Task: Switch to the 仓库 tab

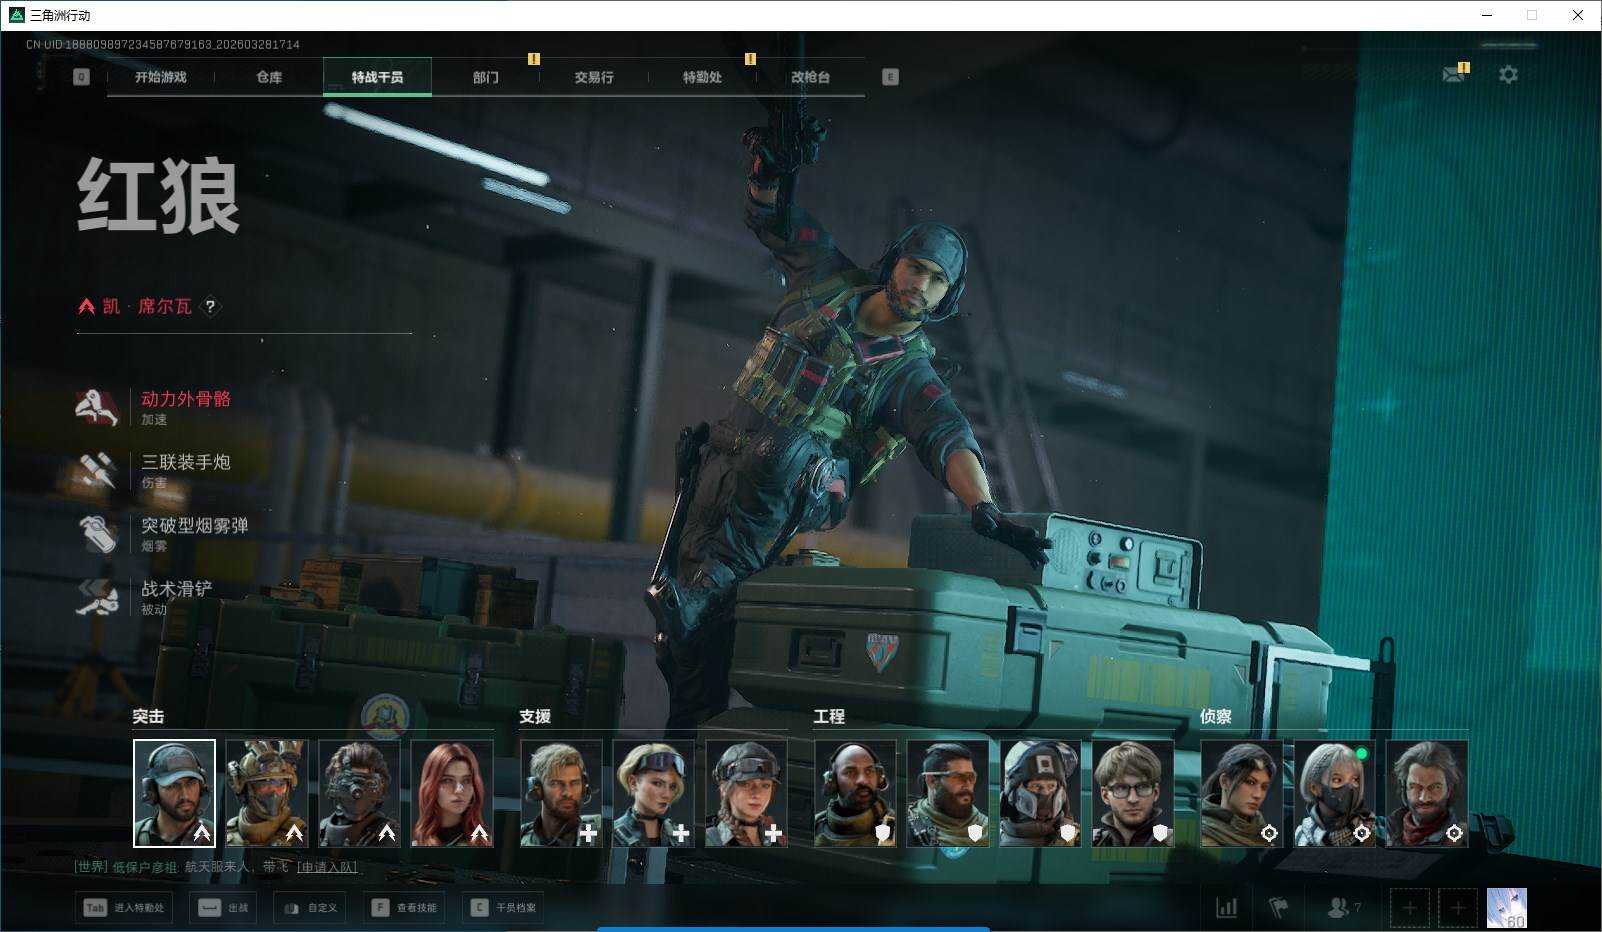Action: (x=269, y=77)
